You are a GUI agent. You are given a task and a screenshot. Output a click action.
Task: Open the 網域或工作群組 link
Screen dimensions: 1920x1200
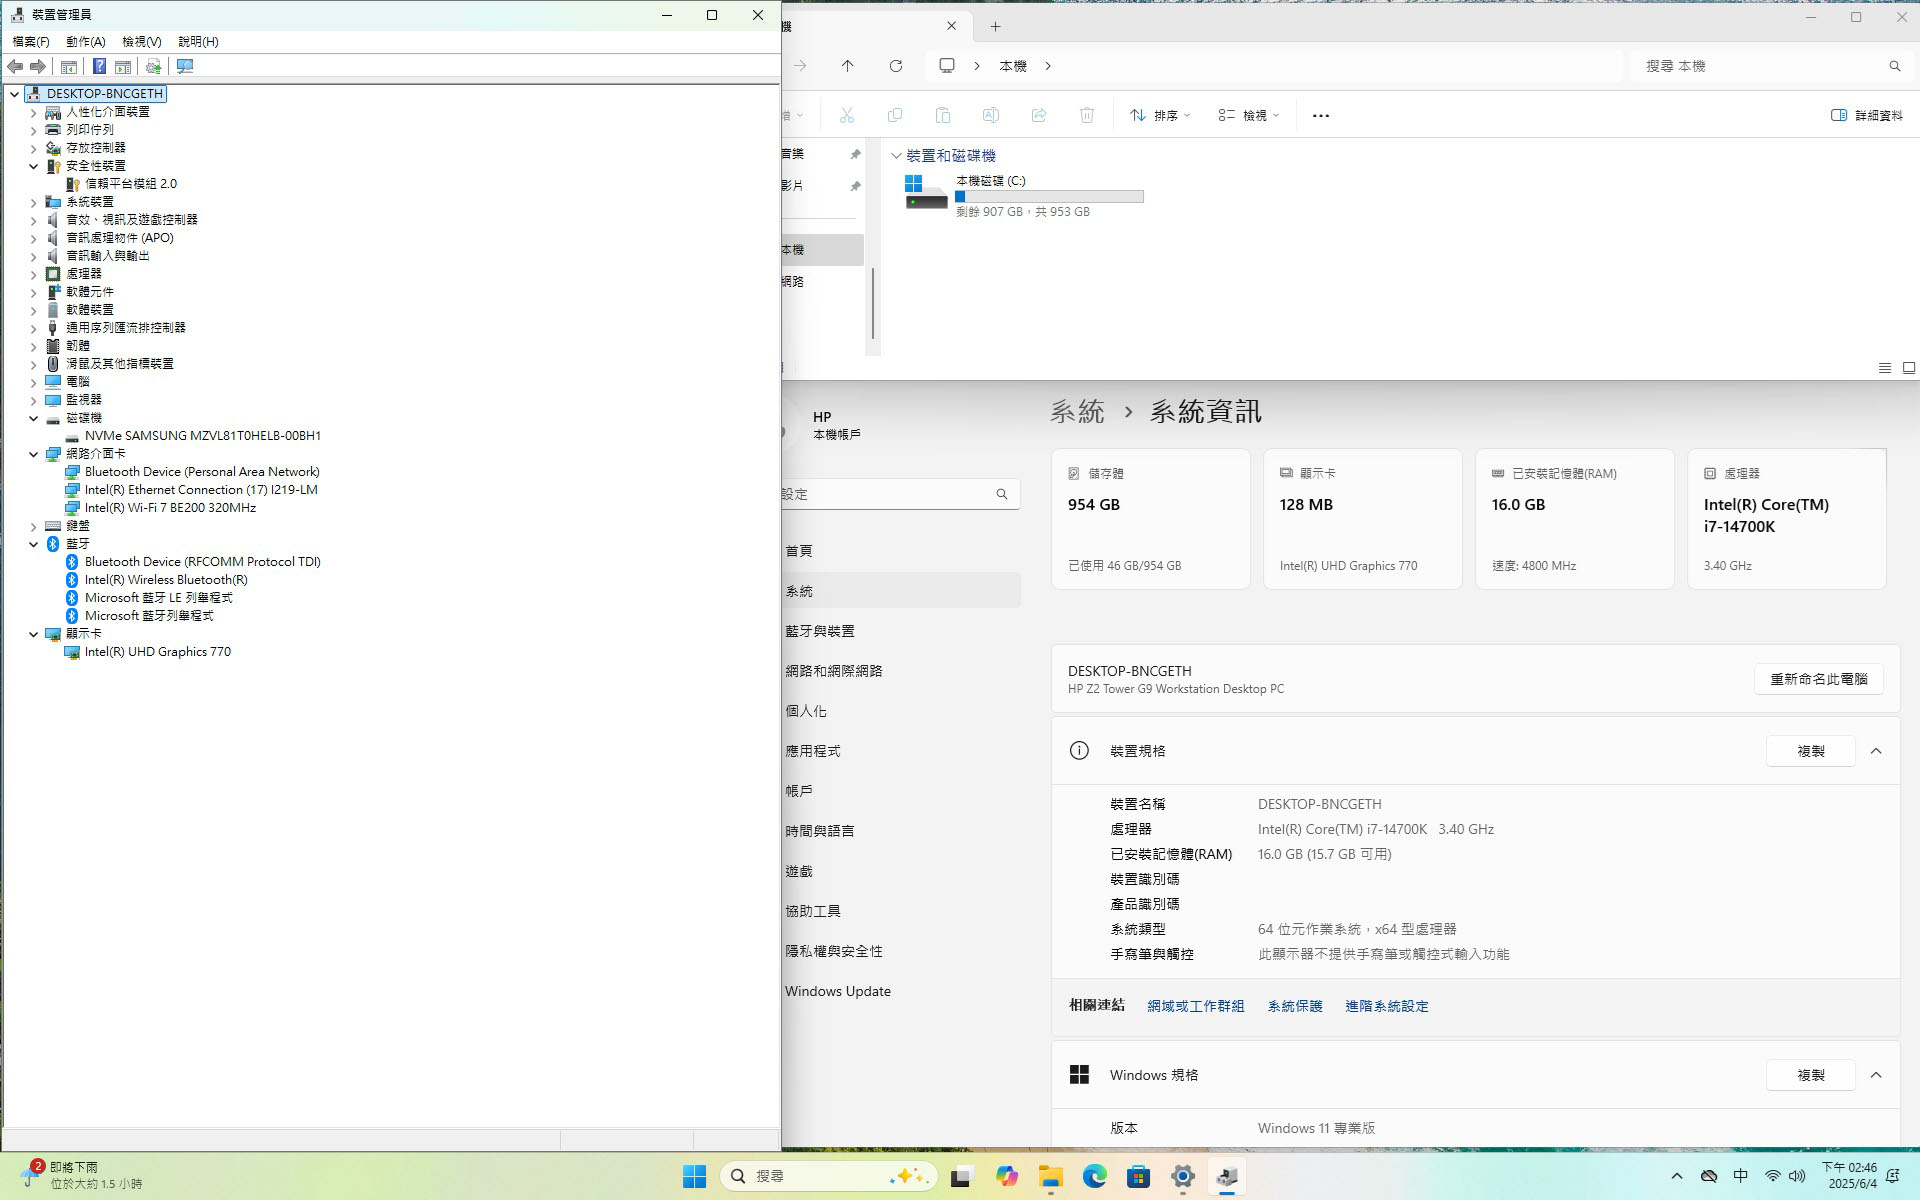(x=1195, y=1006)
